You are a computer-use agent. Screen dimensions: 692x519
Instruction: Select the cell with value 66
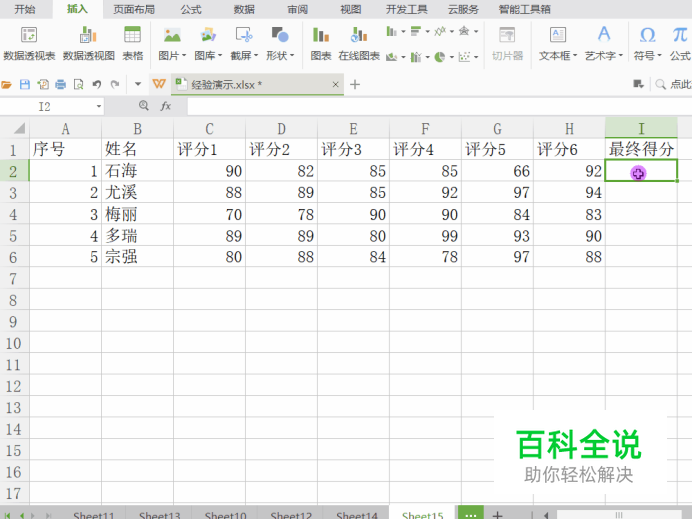pos(497,171)
